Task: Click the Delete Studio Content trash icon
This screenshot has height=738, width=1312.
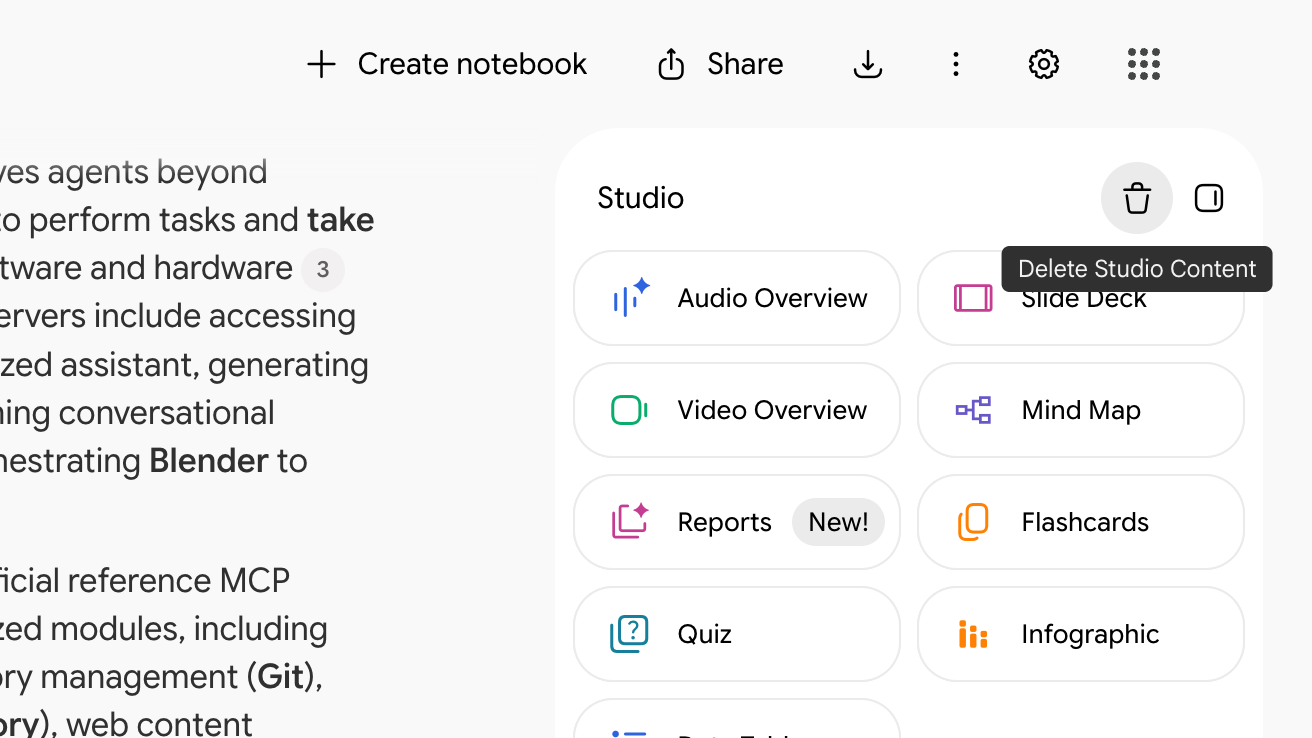Action: coord(1137,198)
